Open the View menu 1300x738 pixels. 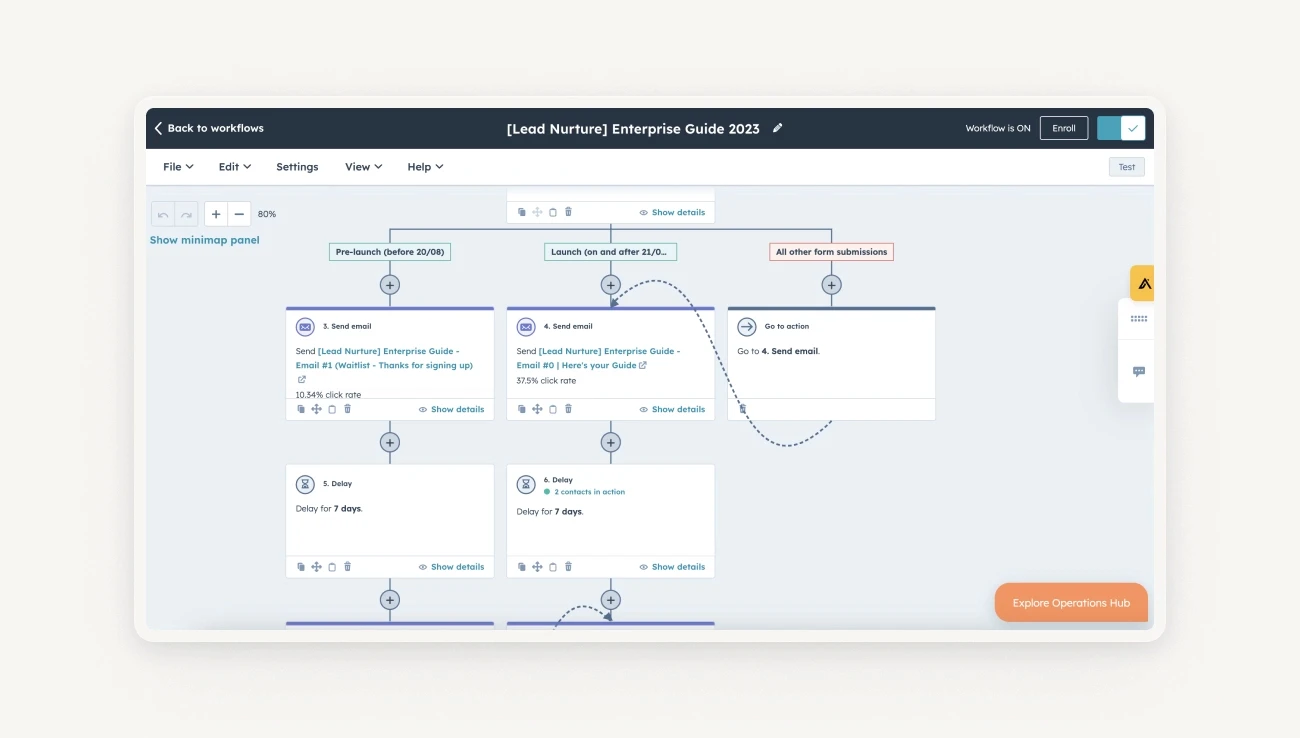click(363, 167)
